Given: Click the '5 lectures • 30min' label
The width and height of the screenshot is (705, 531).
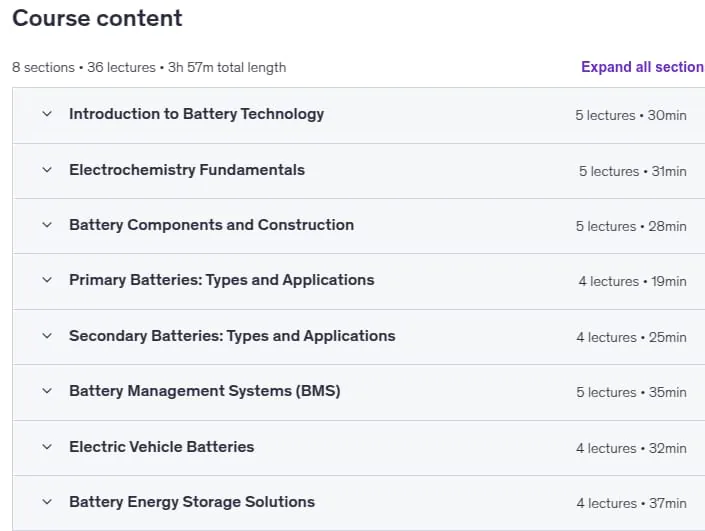Looking at the screenshot, I should pyautogui.click(x=631, y=116).
